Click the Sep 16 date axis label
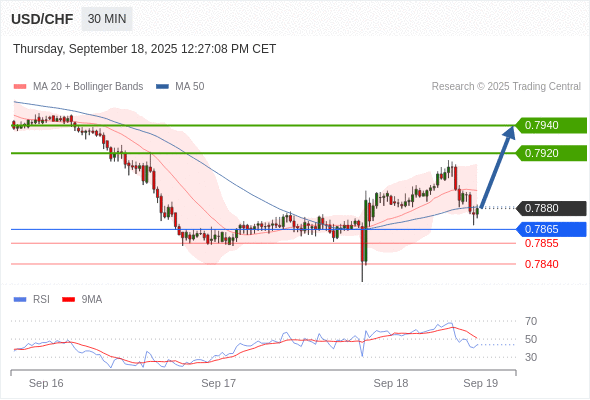 (x=46, y=383)
